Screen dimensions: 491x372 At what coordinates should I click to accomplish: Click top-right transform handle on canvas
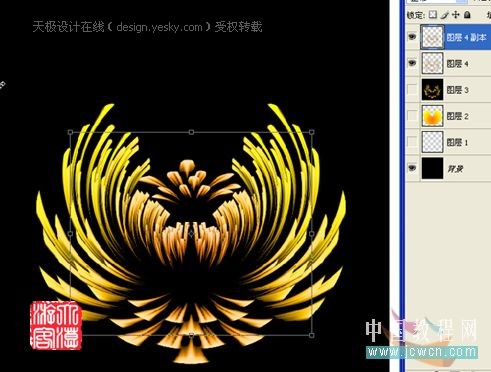coord(312,132)
